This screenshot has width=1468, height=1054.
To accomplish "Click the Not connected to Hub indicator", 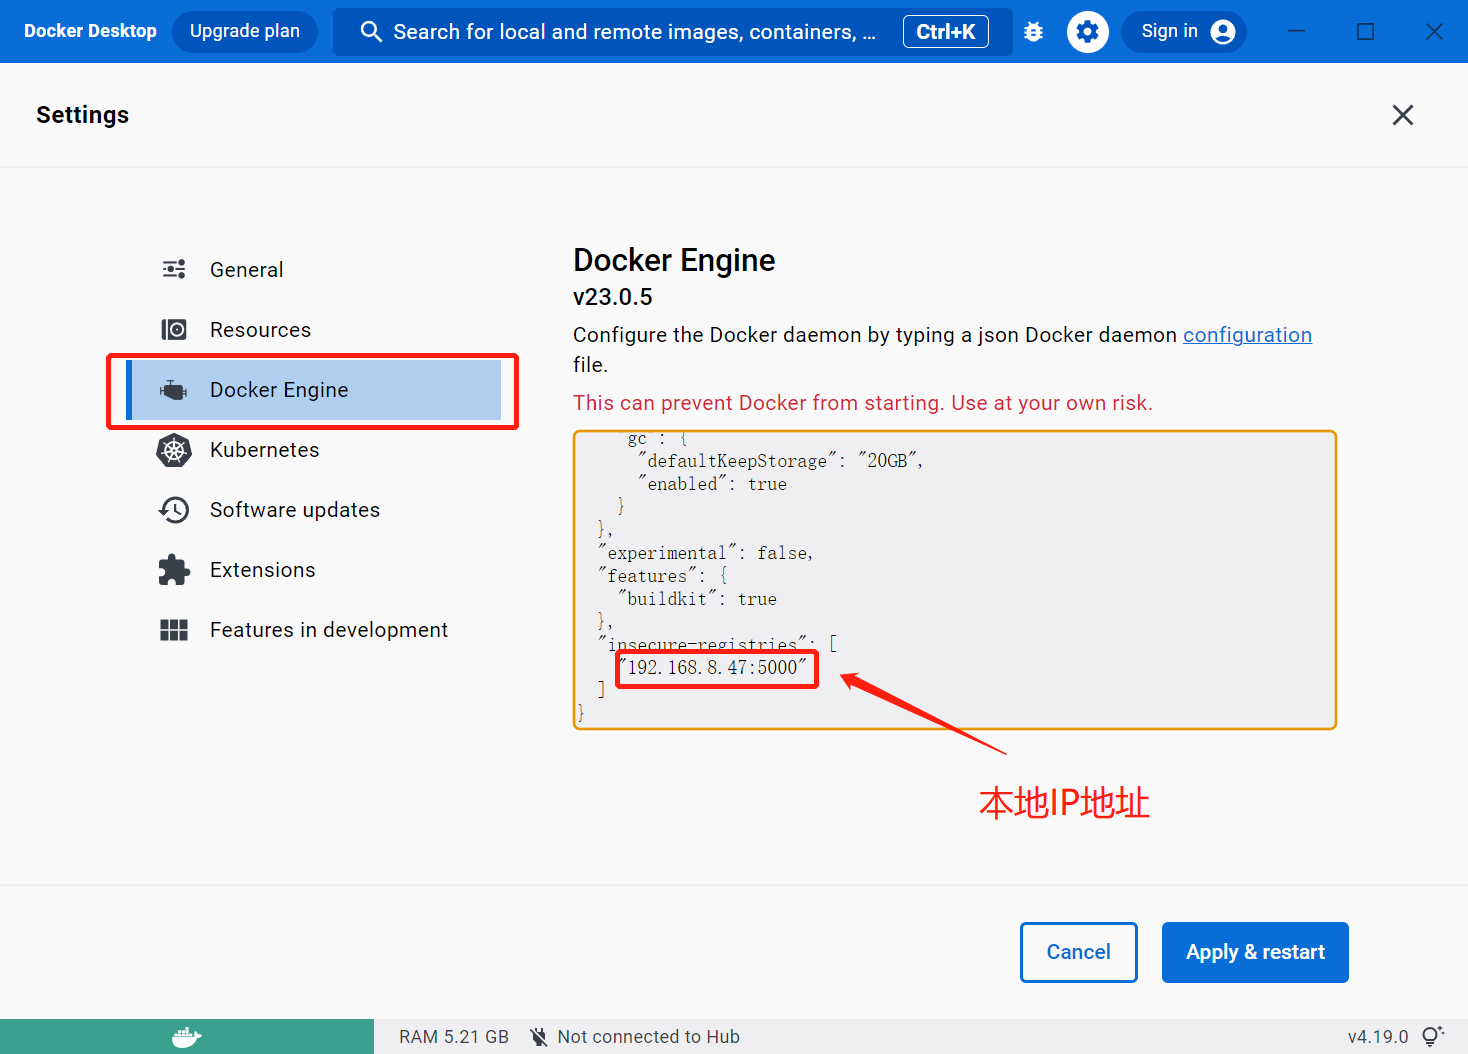I will click(636, 1037).
